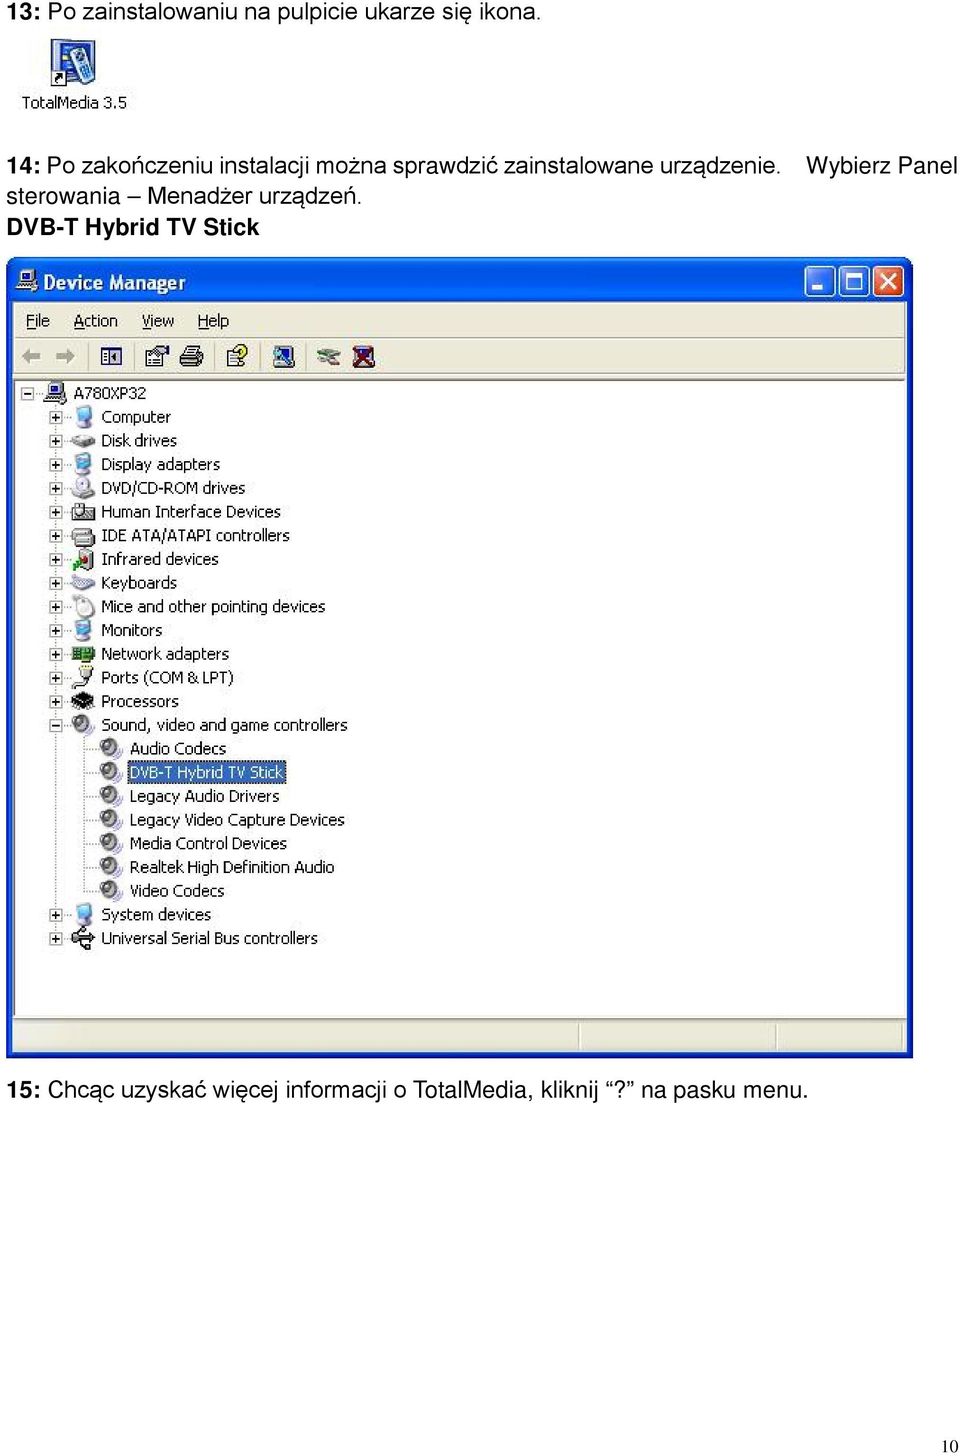The width and height of the screenshot is (960, 1456).
Task: Click the Disk drives category icon
Action: point(84,441)
